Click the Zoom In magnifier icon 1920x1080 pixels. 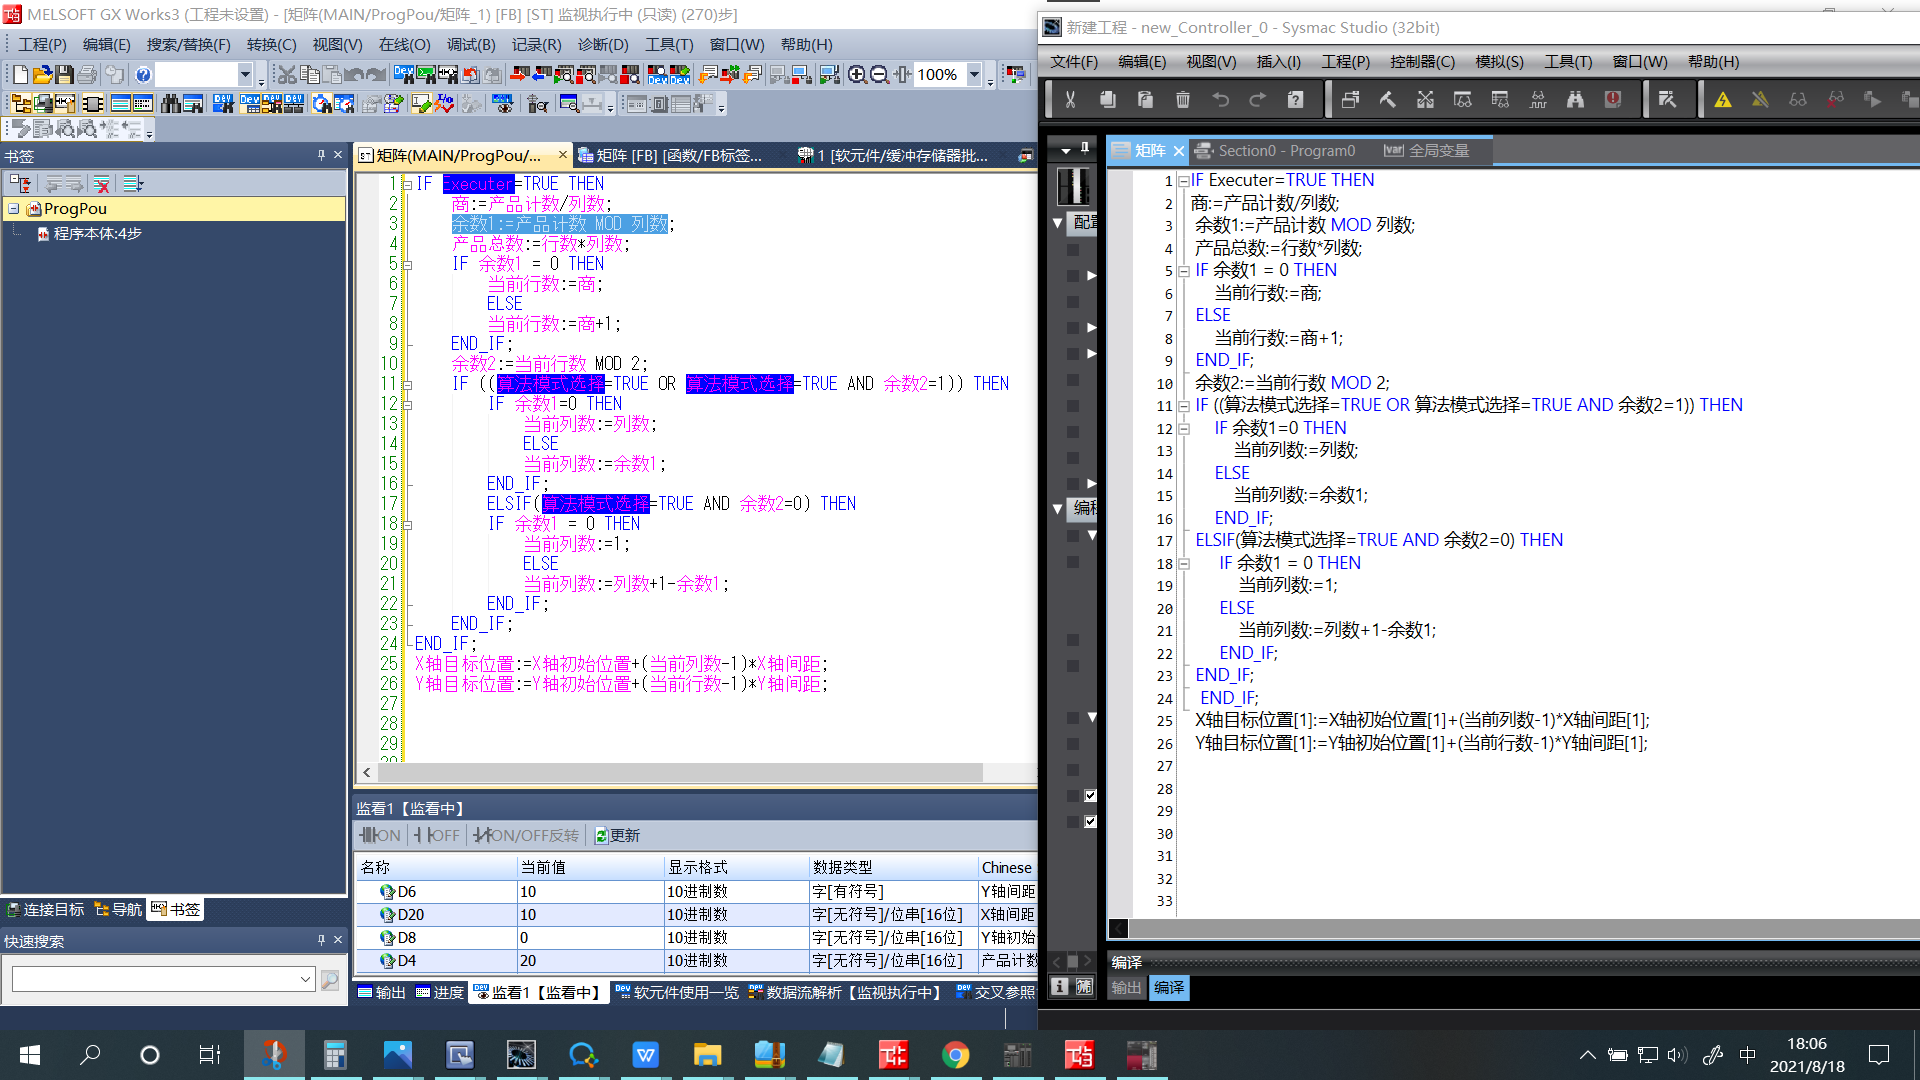857,75
